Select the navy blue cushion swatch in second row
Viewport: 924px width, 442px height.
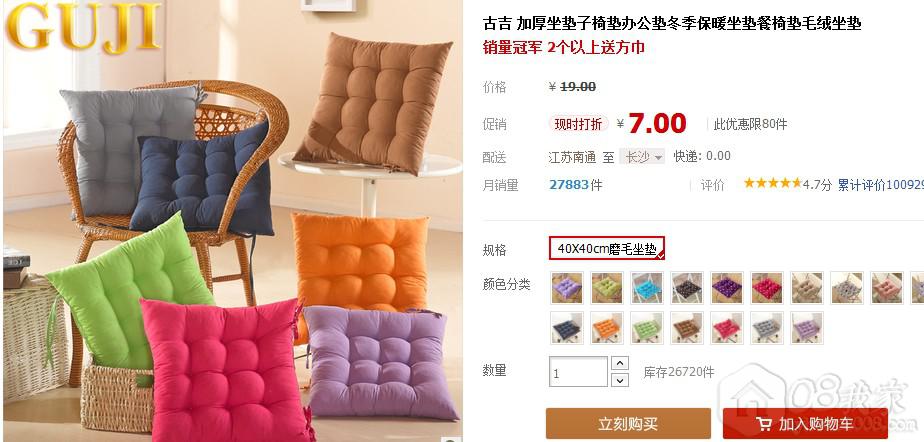coord(567,328)
